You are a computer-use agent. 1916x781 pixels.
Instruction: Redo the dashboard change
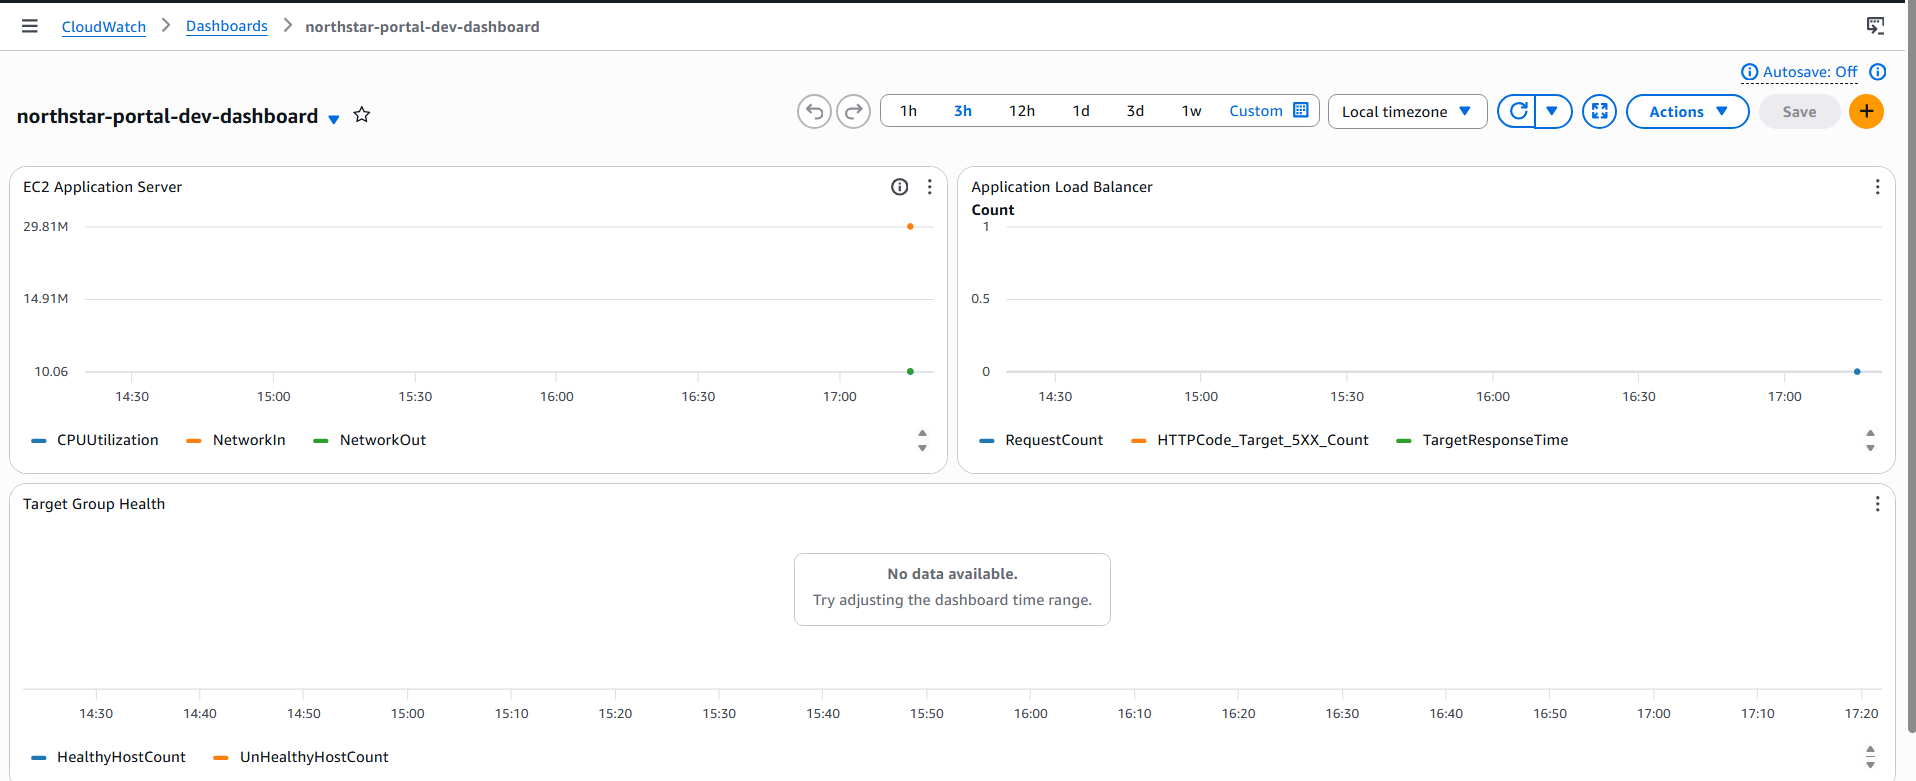pyautogui.click(x=853, y=111)
